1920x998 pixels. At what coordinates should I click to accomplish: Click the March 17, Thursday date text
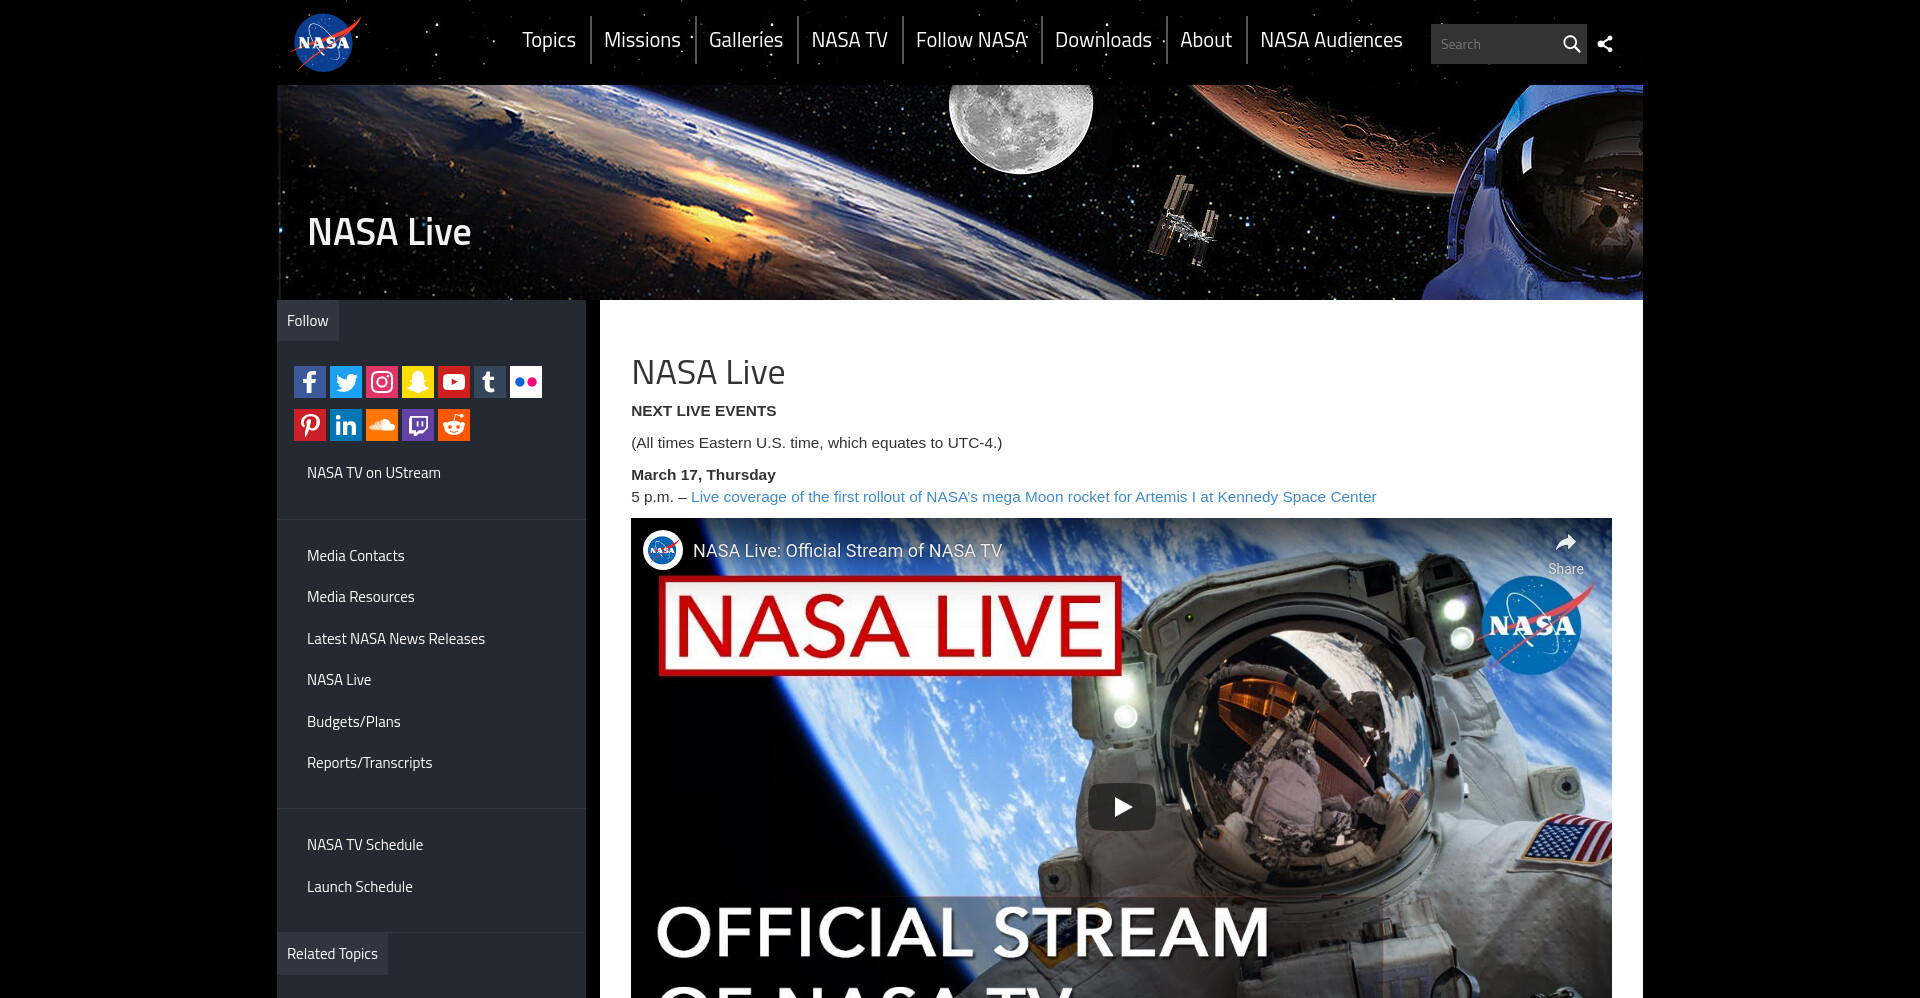pyautogui.click(x=703, y=475)
